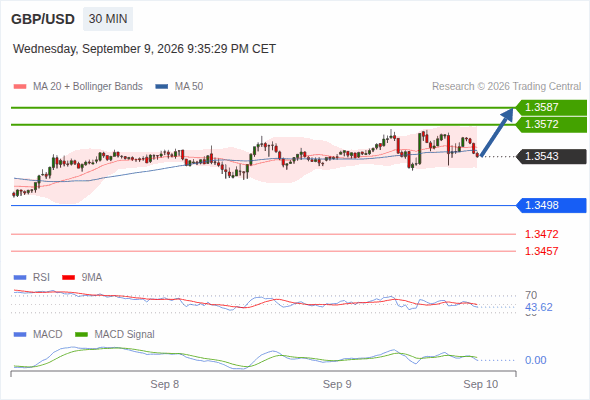Click the blue upward forecast arrow
590x400 pixels.
click(x=497, y=132)
